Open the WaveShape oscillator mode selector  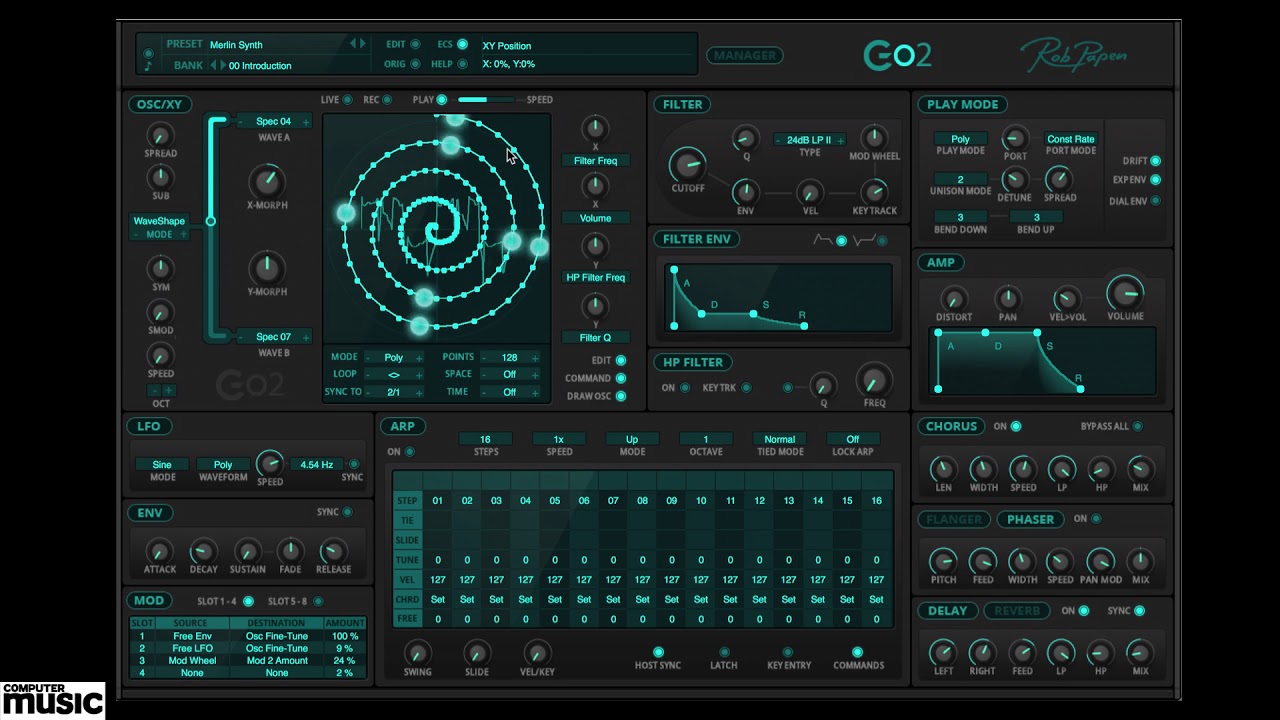pos(160,221)
